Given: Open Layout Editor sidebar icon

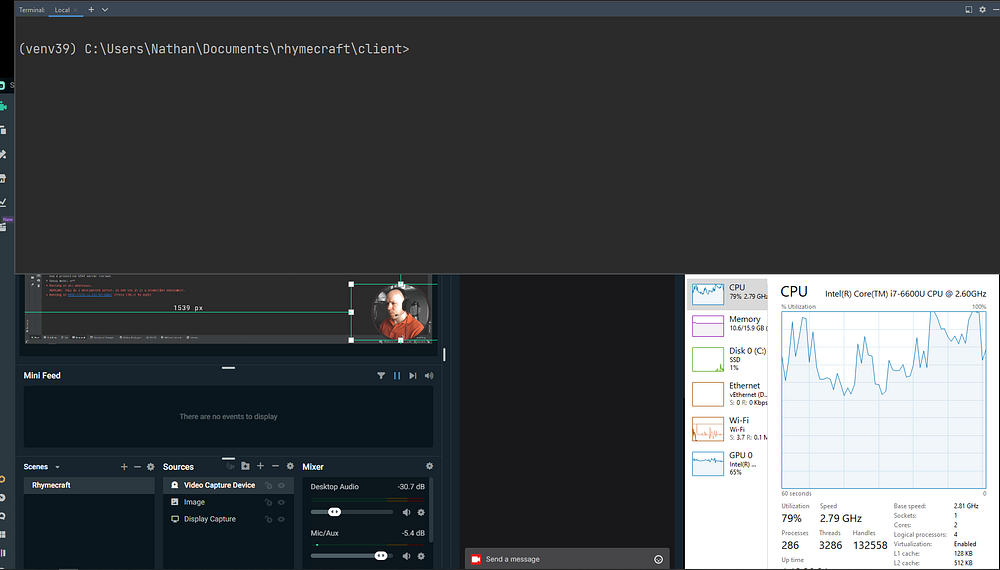Looking at the screenshot, I should pos(4,130).
